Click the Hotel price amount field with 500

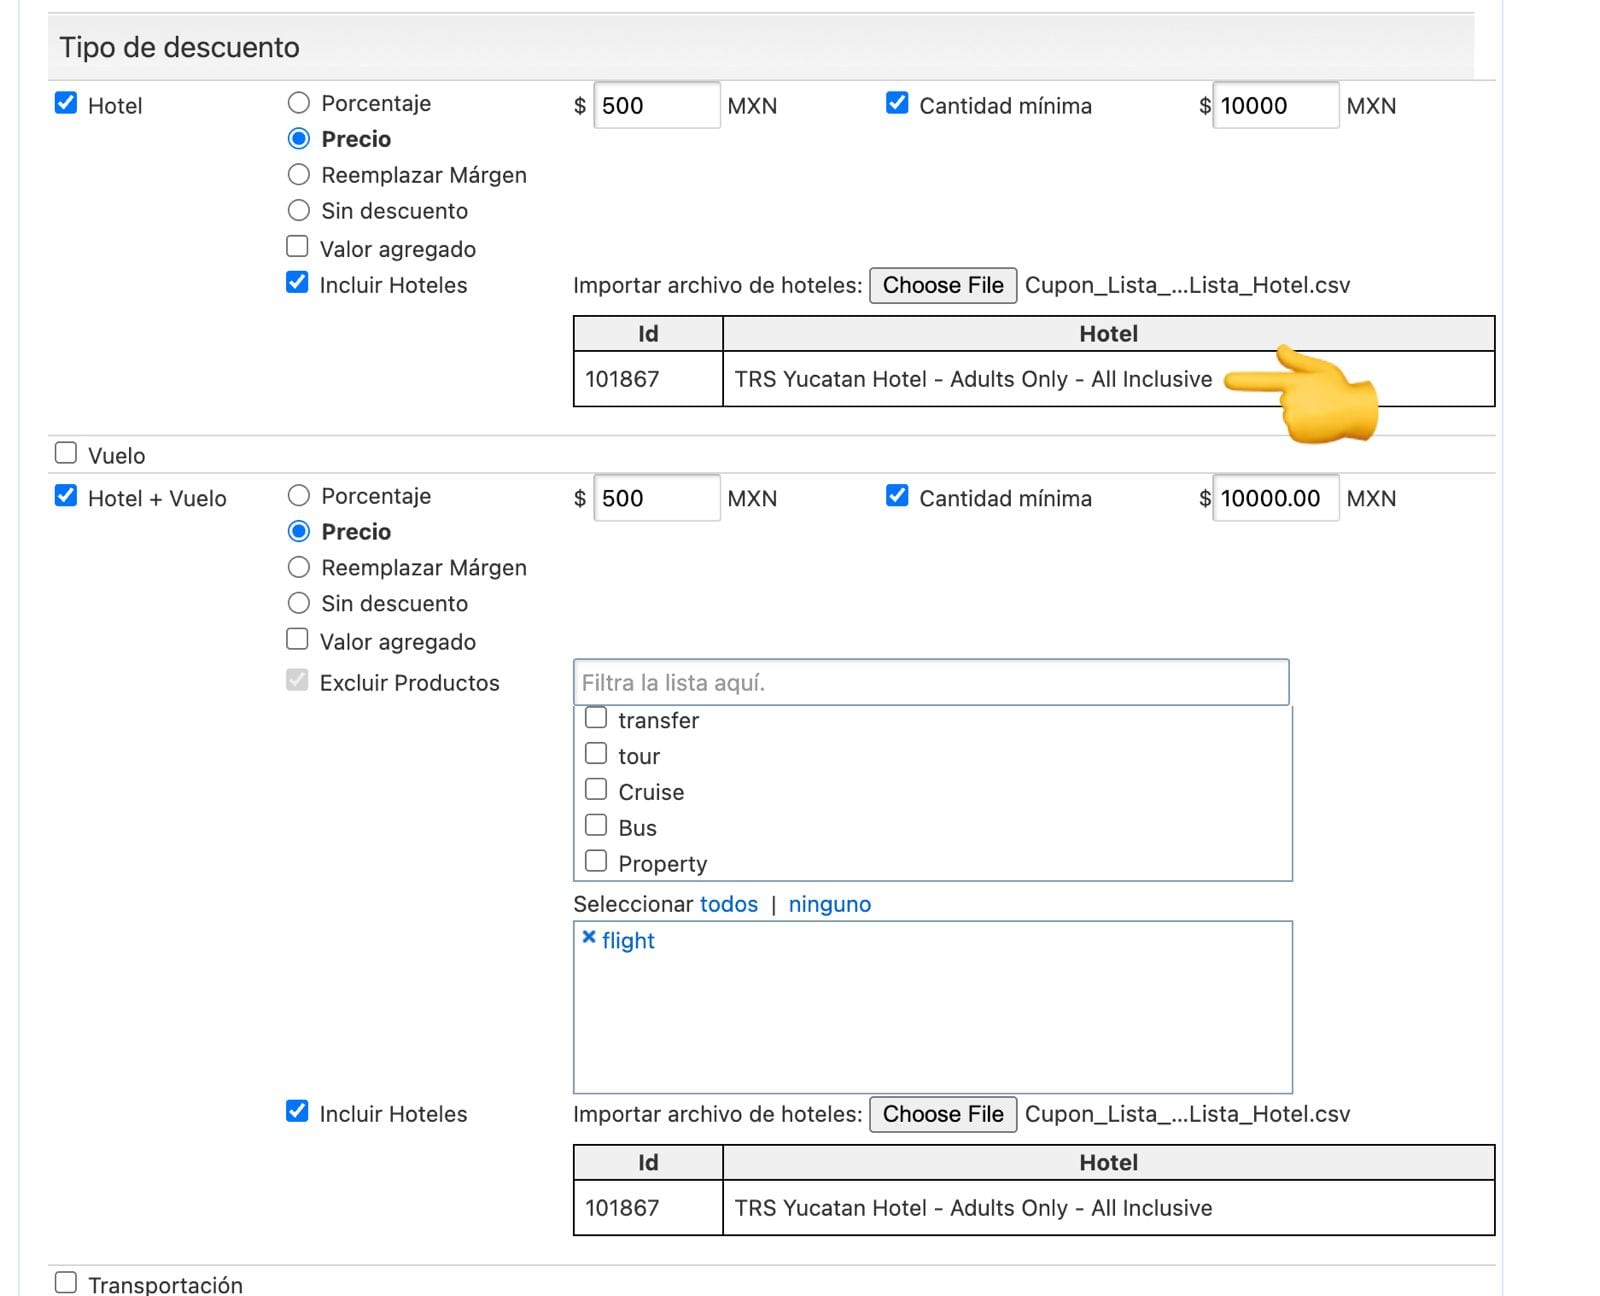(x=657, y=105)
